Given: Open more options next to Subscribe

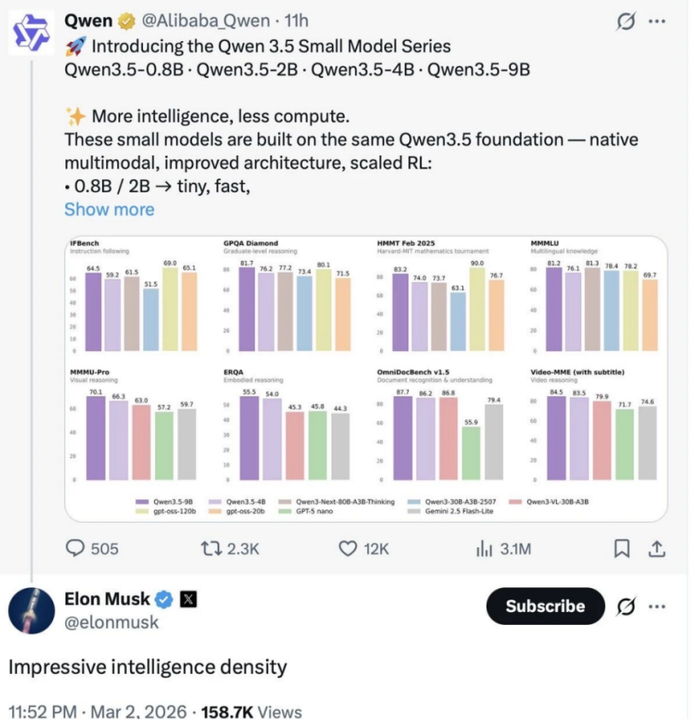Looking at the screenshot, I should click(x=657, y=606).
